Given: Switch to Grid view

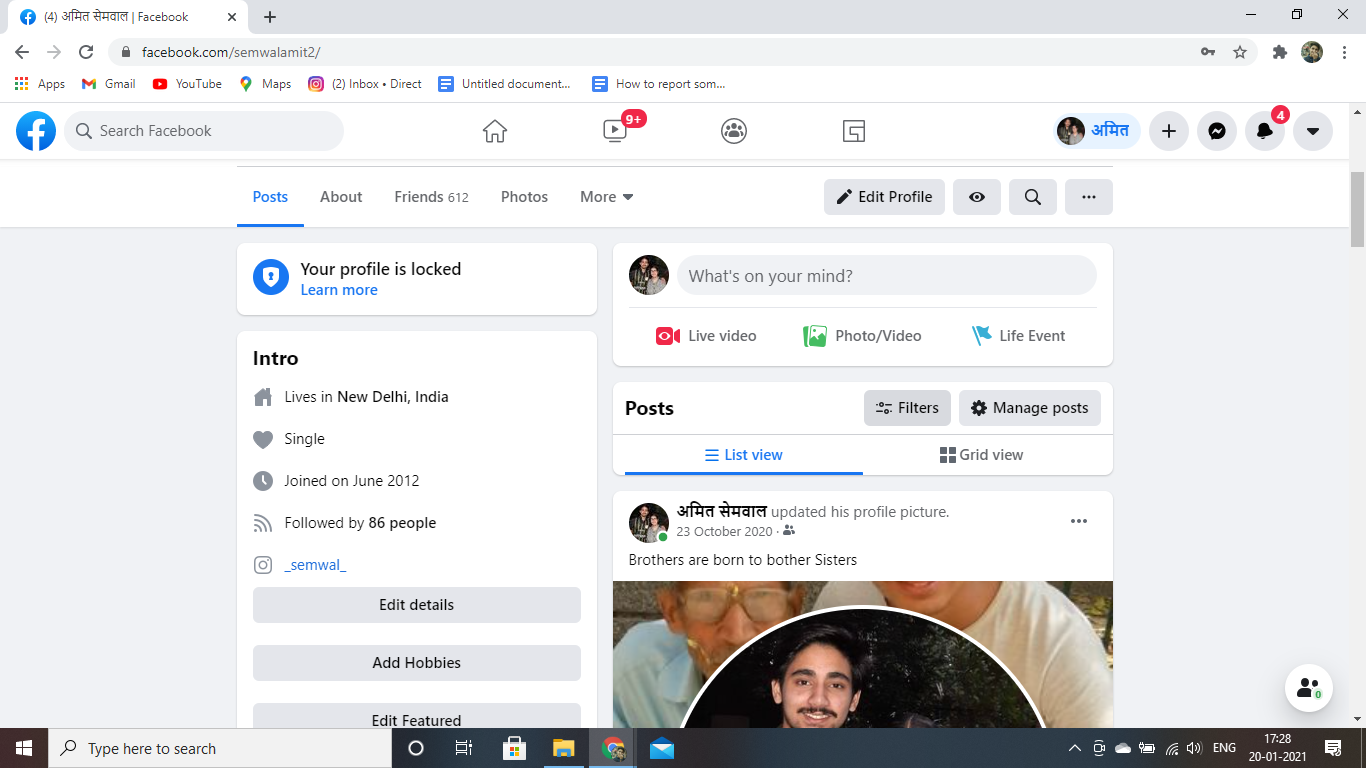Looking at the screenshot, I should (x=981, y=455).
